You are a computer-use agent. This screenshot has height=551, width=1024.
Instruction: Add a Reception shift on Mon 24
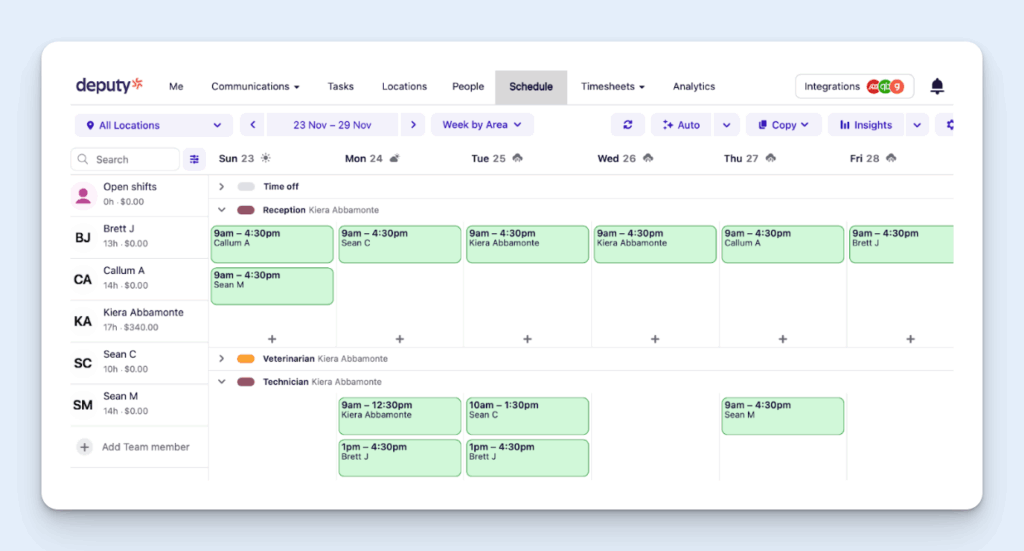400,339
